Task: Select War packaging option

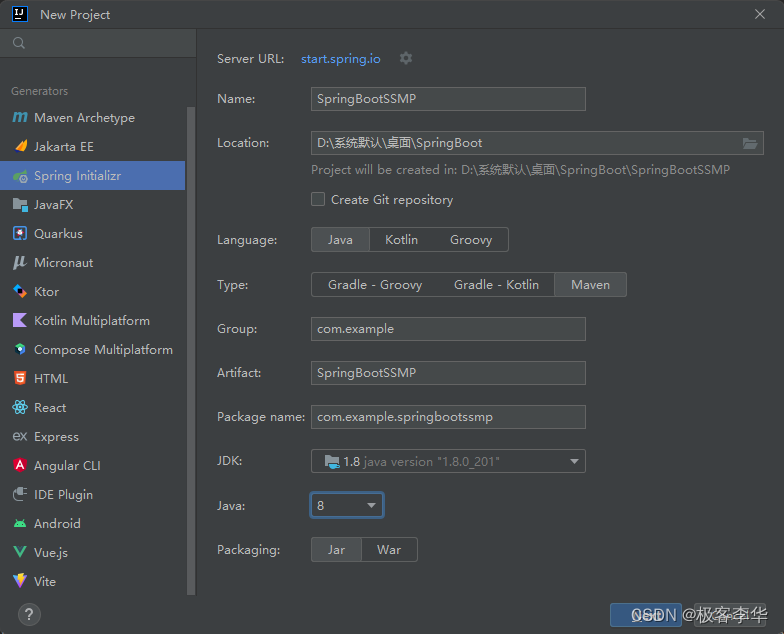Action: click(x=389, y=549)
